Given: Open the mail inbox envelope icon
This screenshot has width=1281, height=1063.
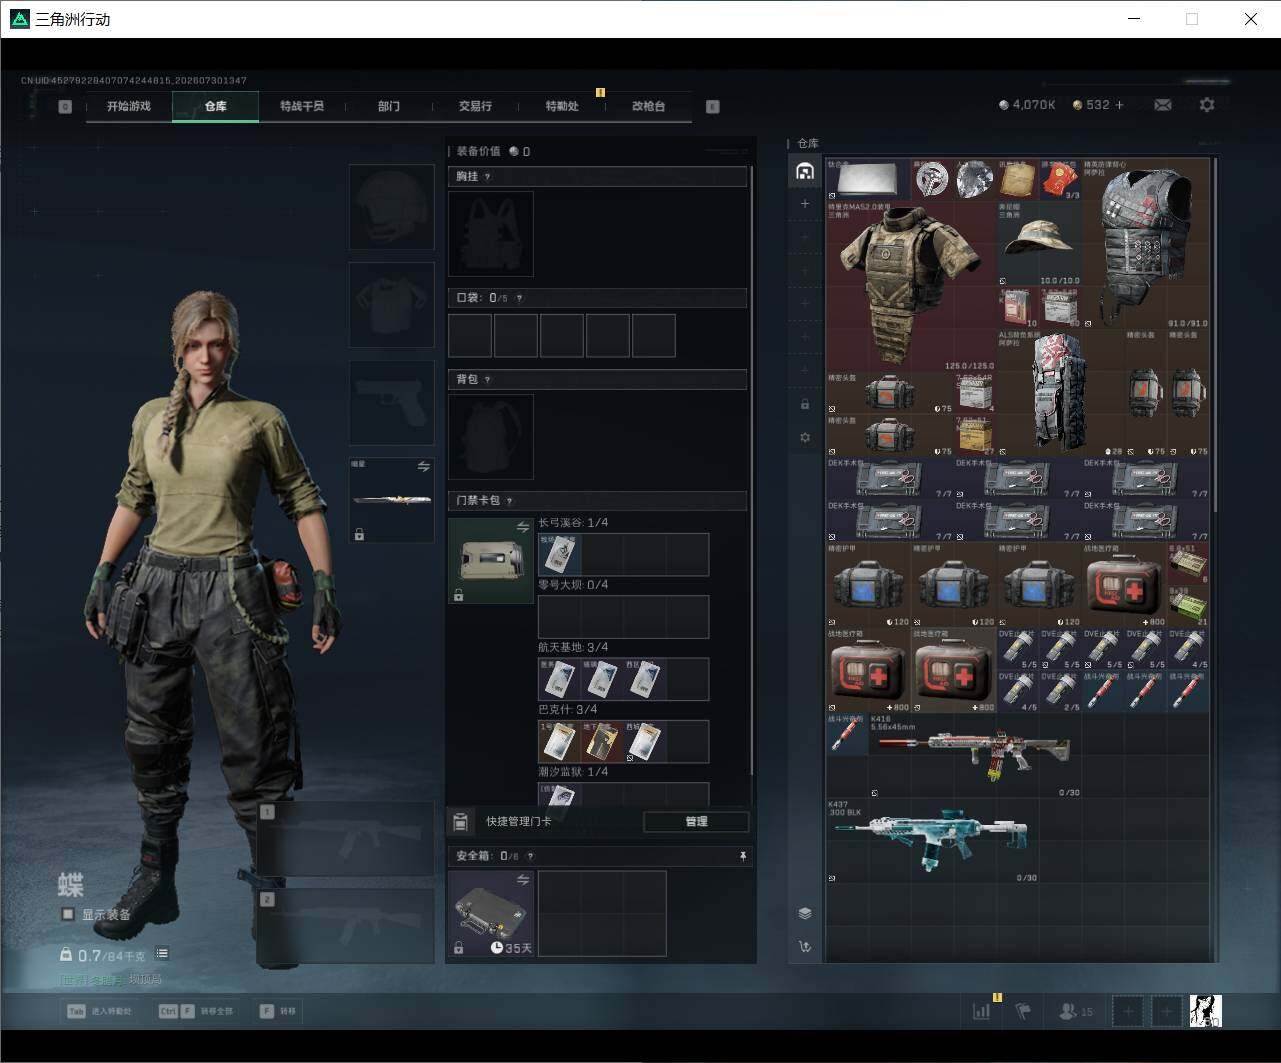Looking at the screenshot, I should [x=1163, y=104].
